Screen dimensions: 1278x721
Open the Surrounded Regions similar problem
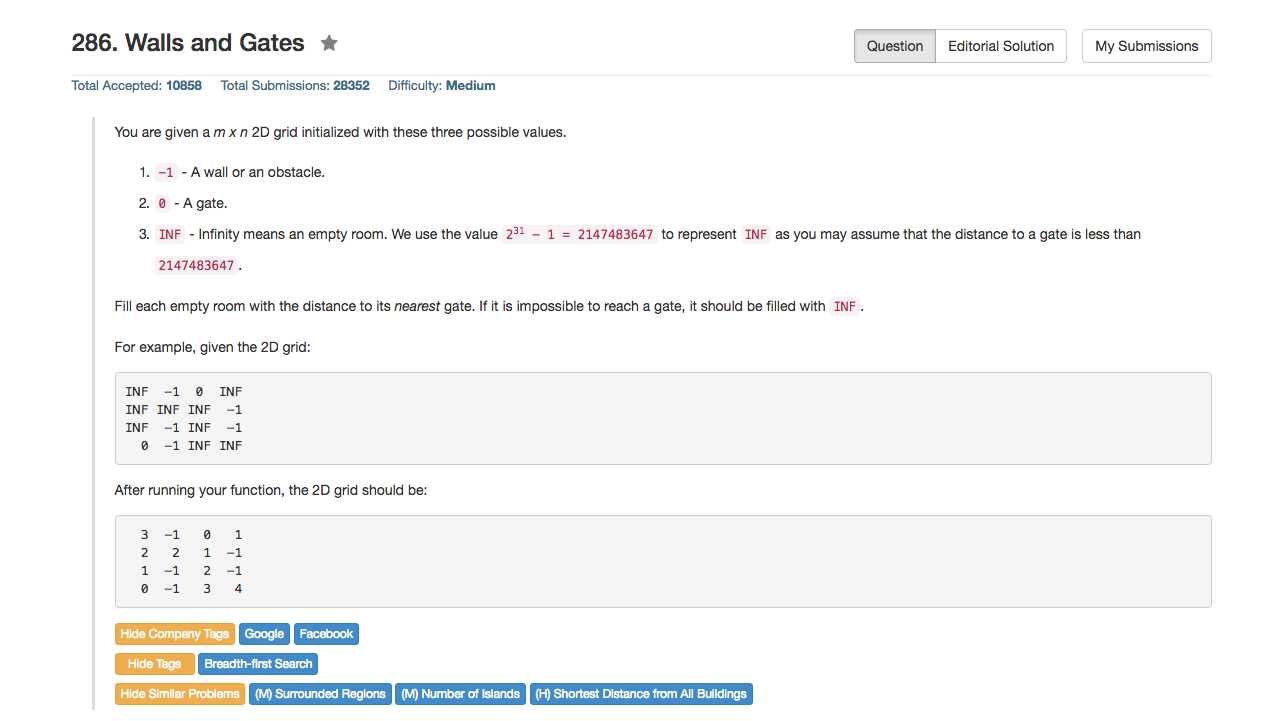(320, 694)
